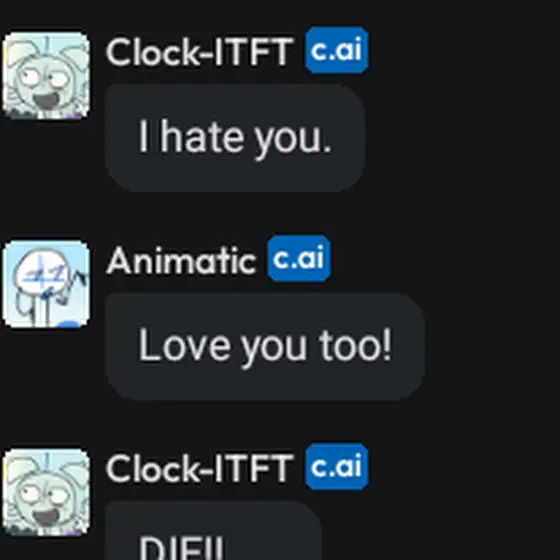Viewport: 560px width, 560px height.
Task: Click c.ai badge above the "DIE!!" bubble
Action: [337, 467]
